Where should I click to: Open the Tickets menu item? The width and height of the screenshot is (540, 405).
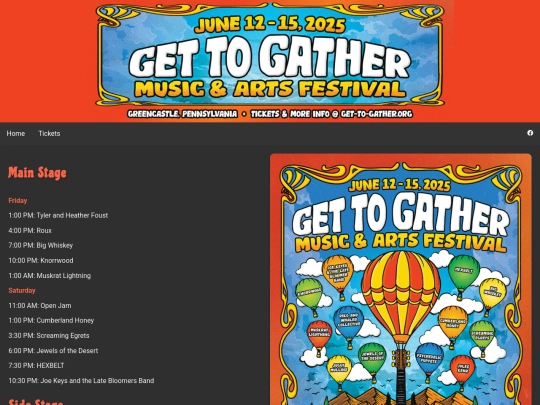point(49,134)
